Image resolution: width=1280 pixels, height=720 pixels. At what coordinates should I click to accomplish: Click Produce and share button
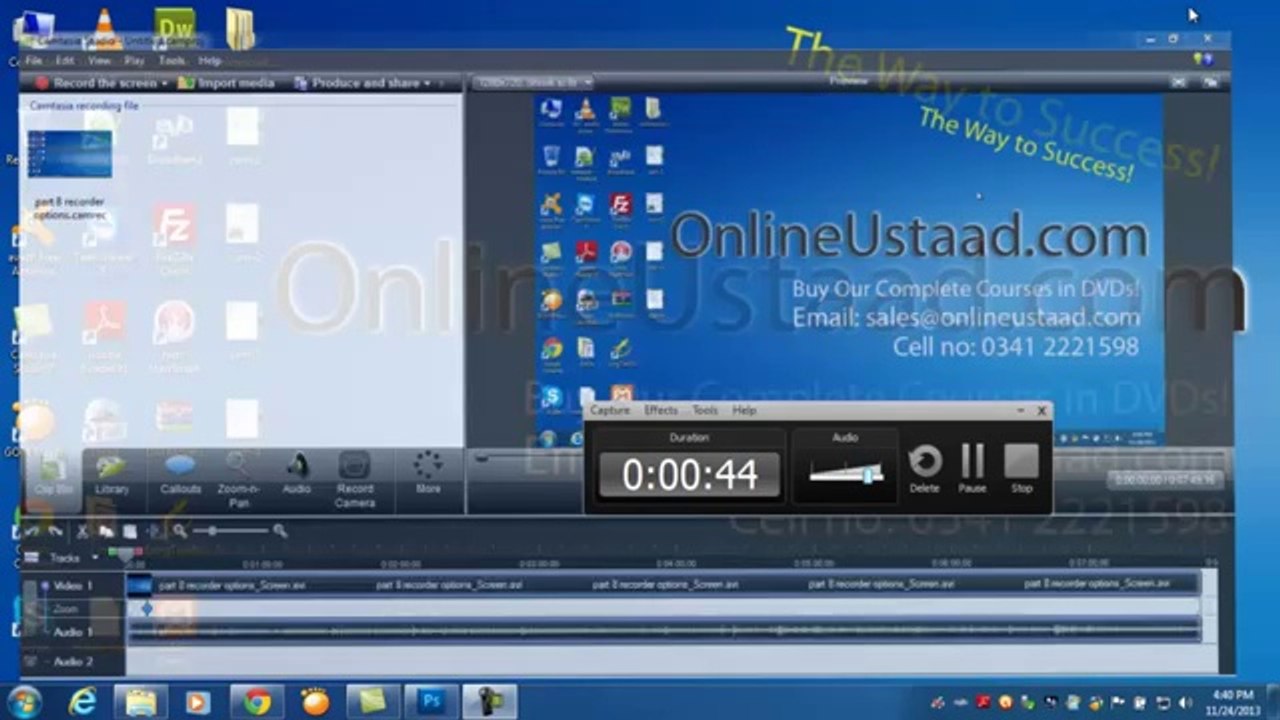pyautogui.click(x=356, y=83)
